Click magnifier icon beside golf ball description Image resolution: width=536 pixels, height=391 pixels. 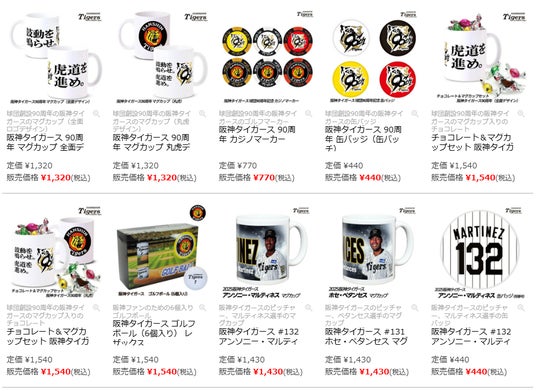[203, 308]
